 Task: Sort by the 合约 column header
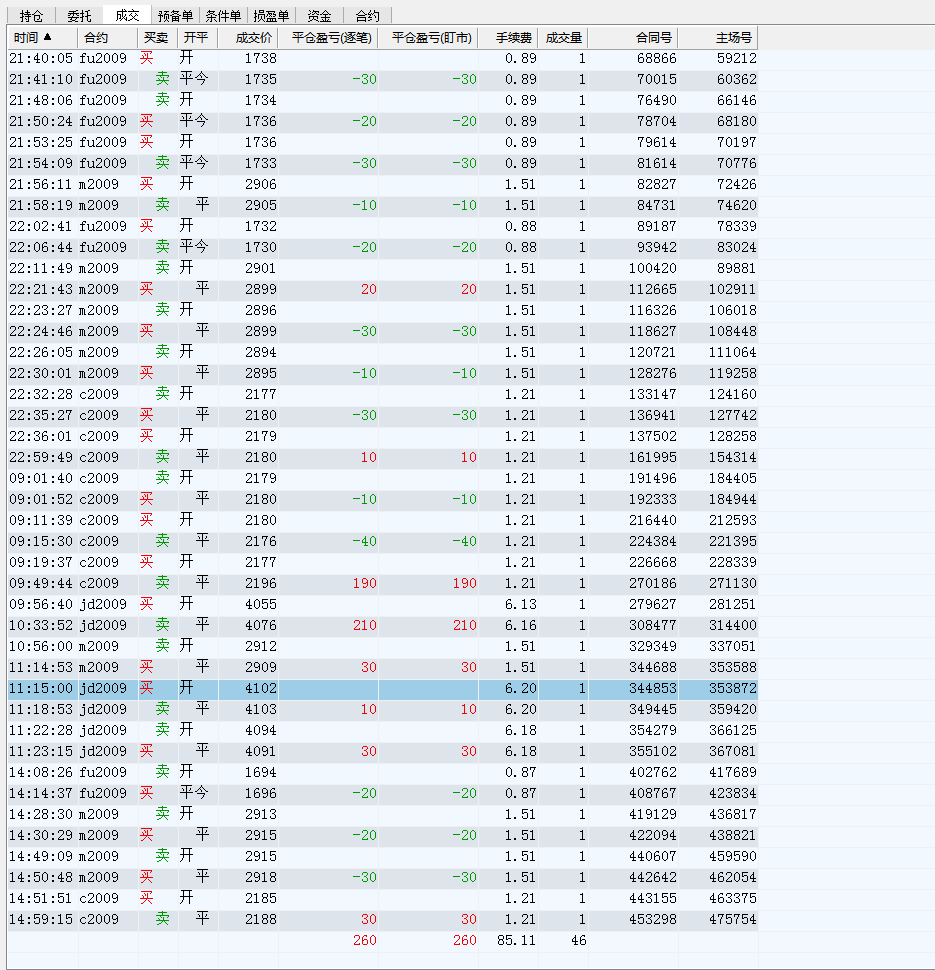(96, 38)
